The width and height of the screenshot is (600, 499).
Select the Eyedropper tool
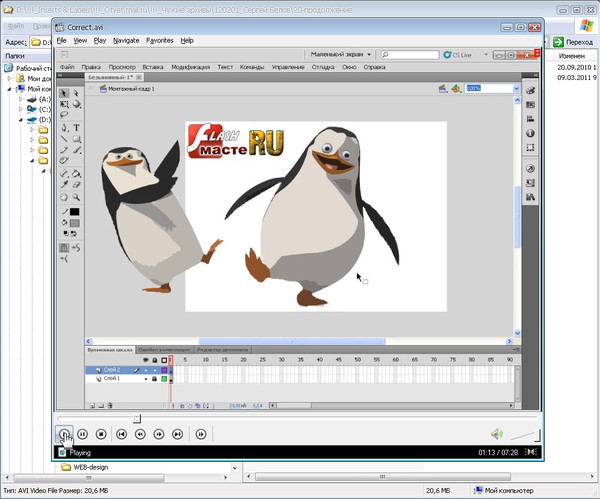click(64, 184)
